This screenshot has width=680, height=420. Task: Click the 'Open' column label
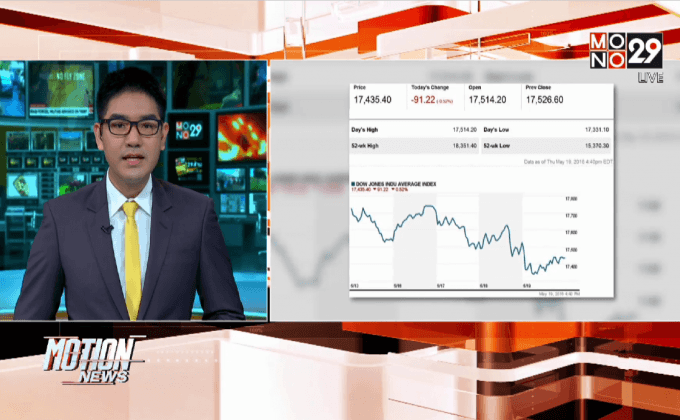474,87
